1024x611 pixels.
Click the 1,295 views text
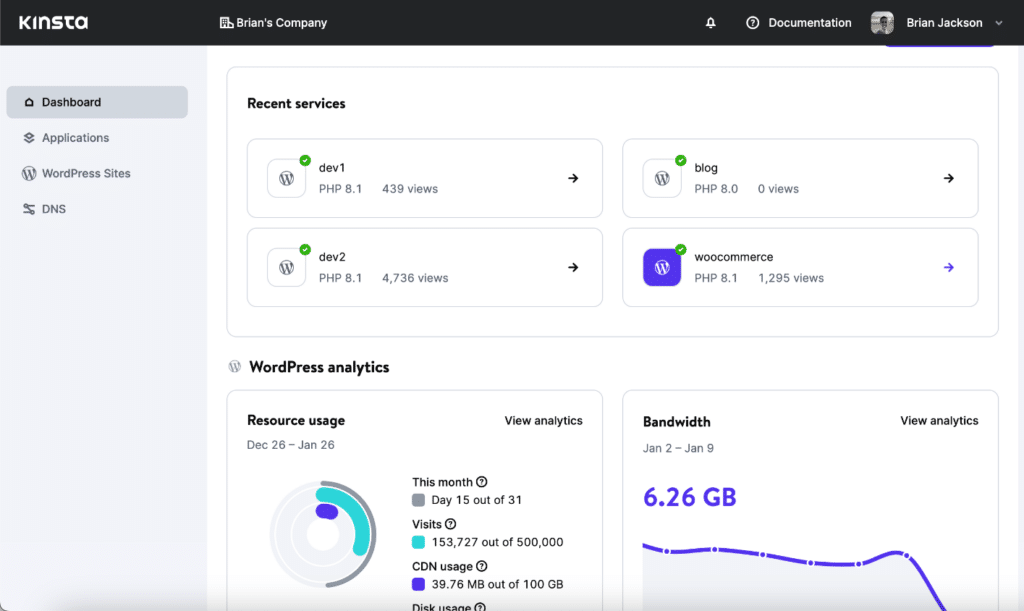(791, 278)
